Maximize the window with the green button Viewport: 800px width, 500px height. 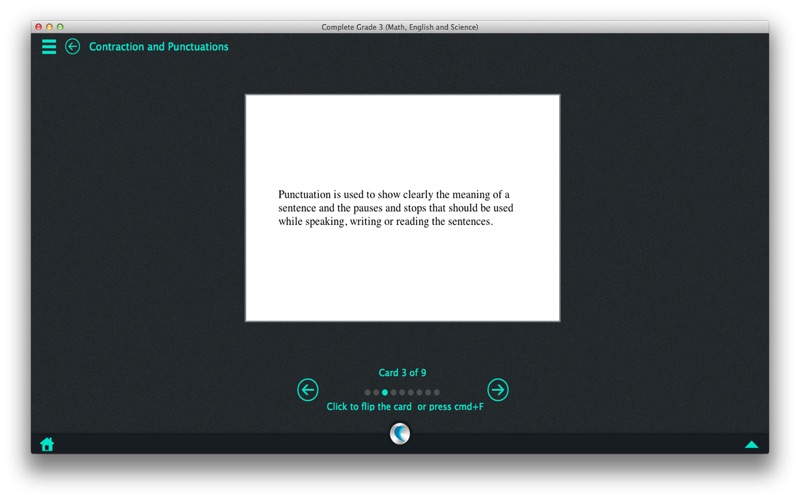pos(60,27)
